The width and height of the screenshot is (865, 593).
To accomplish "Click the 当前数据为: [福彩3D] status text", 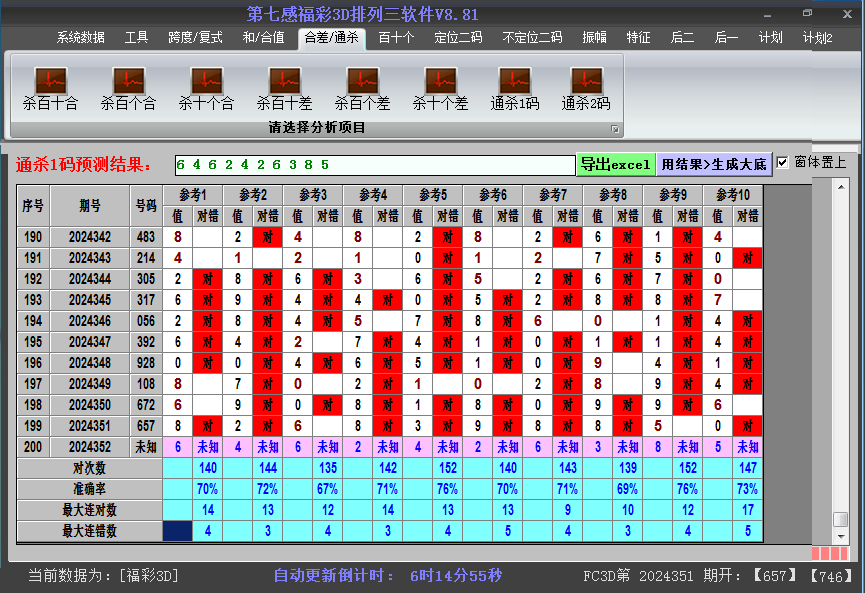I will click(103, 576).
